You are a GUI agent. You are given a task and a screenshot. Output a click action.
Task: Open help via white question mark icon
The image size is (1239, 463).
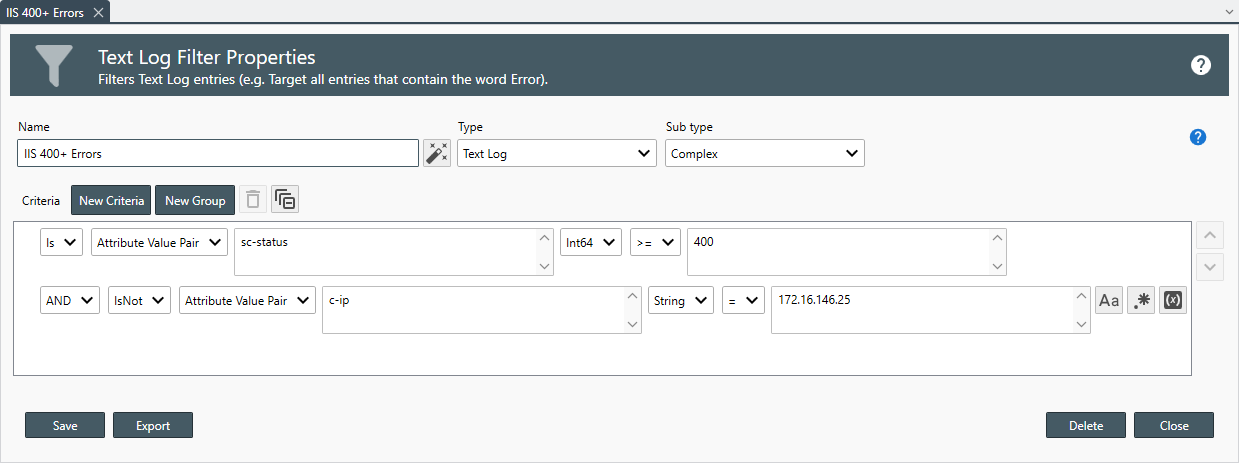click(x=1201, y=65)
